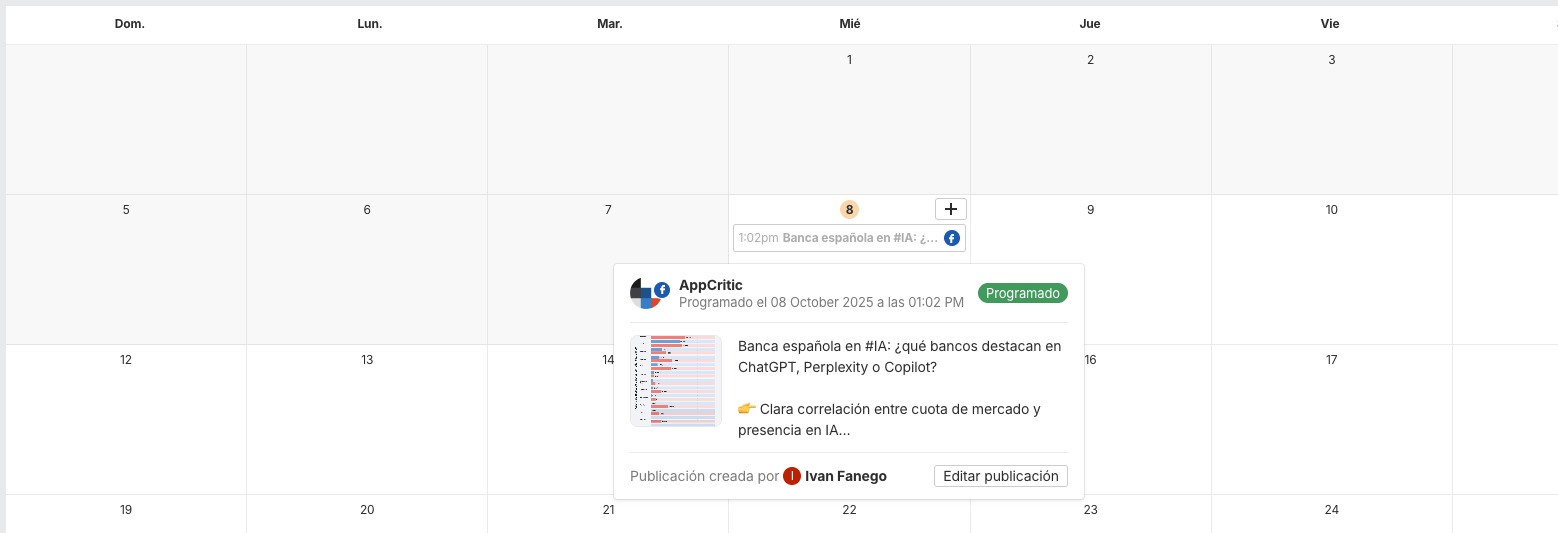Click the post text about Banca española

(x=899, y=387)
